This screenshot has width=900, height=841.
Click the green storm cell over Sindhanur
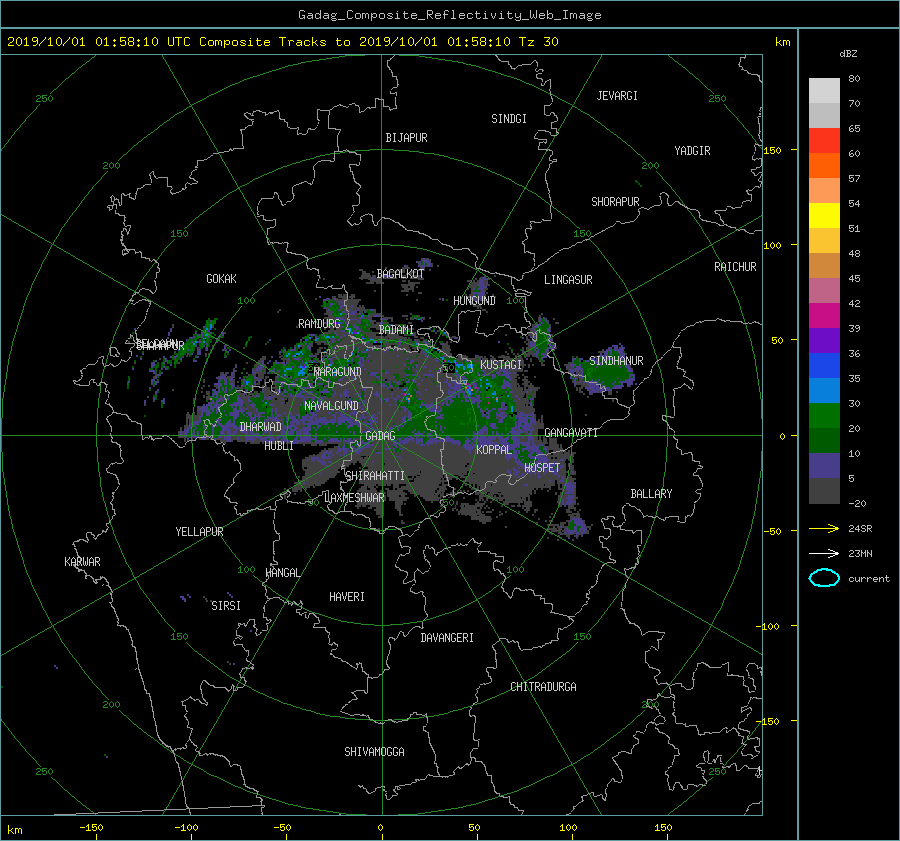pos(603,371)
